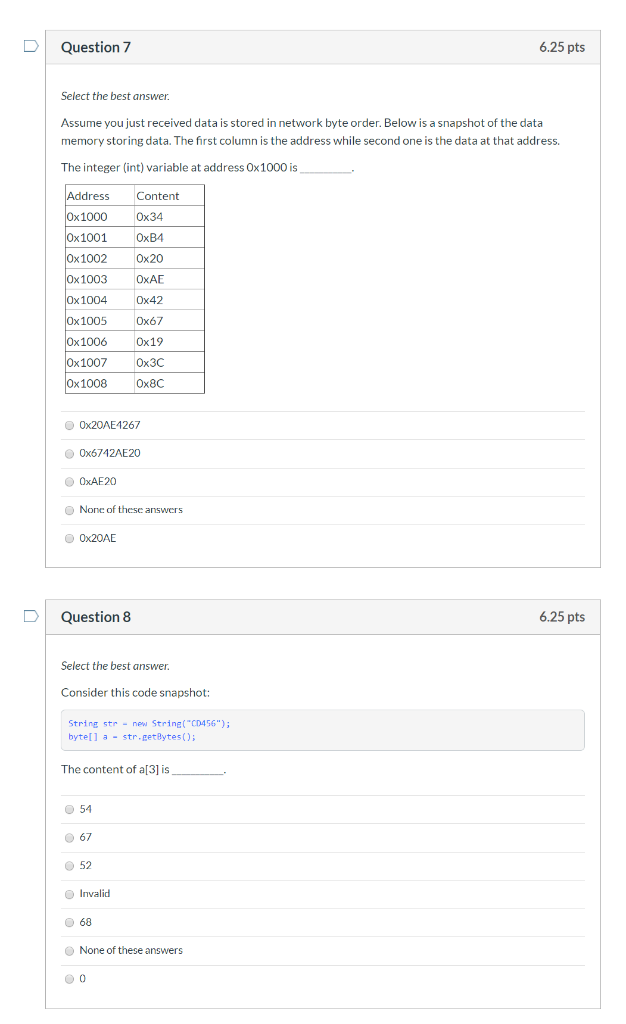Click the Question 8 header
This screenshot has height=1024, width=626.
click(95, 616)
